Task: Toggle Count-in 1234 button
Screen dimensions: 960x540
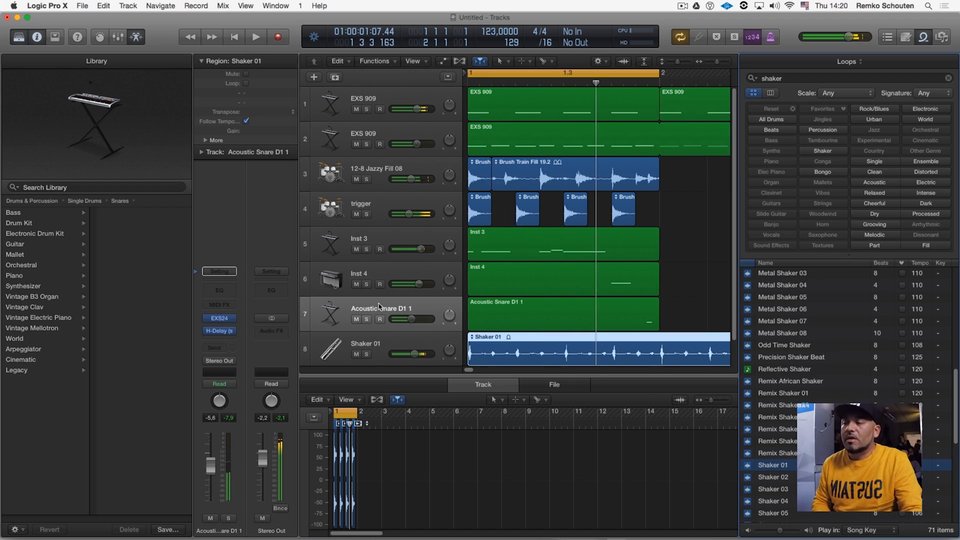Action: [752, 37]
